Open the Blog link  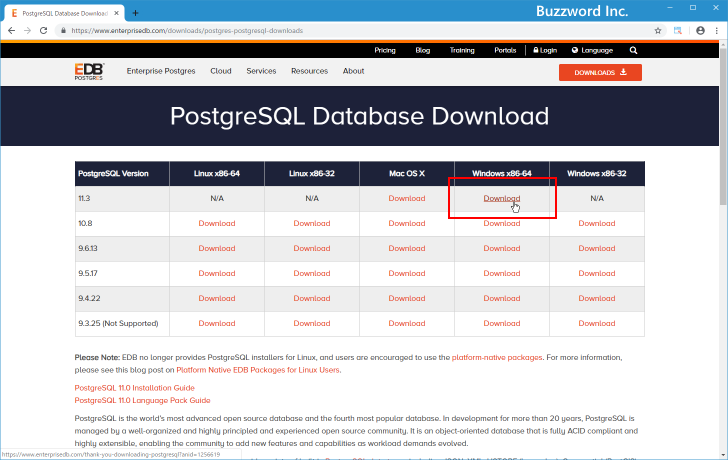tap(422, 50)
